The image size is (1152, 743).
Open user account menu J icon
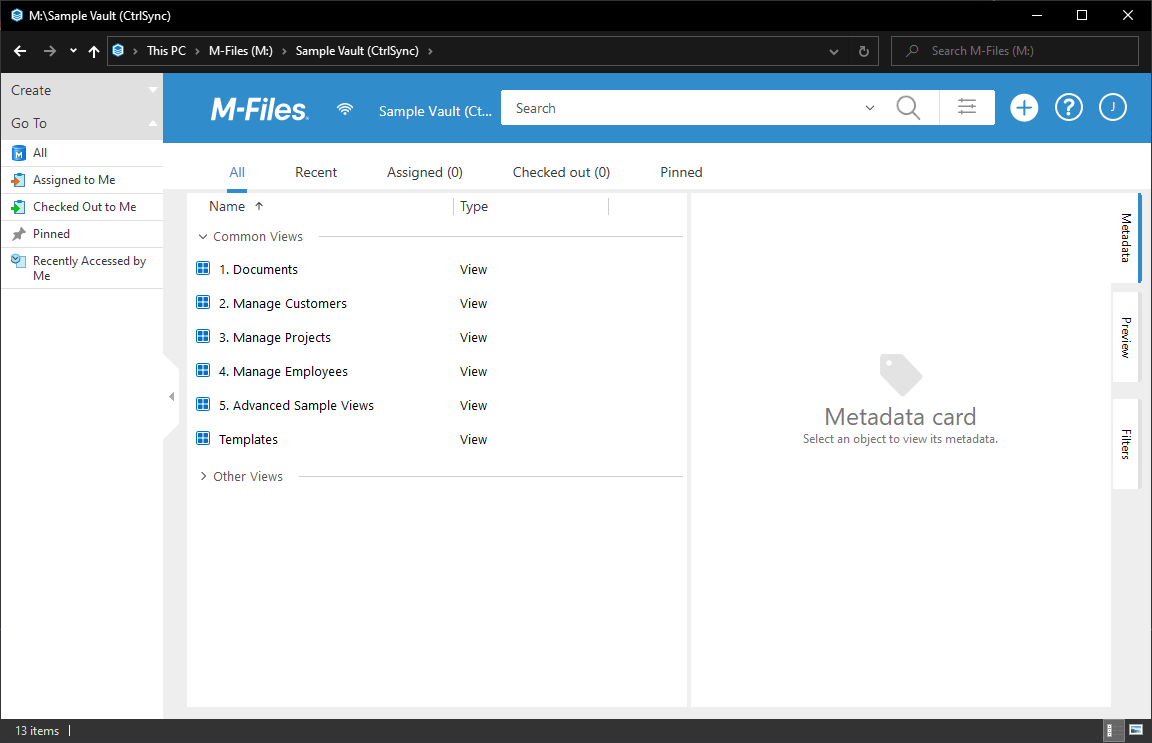pyautogui.click(x=1112, y=107)
